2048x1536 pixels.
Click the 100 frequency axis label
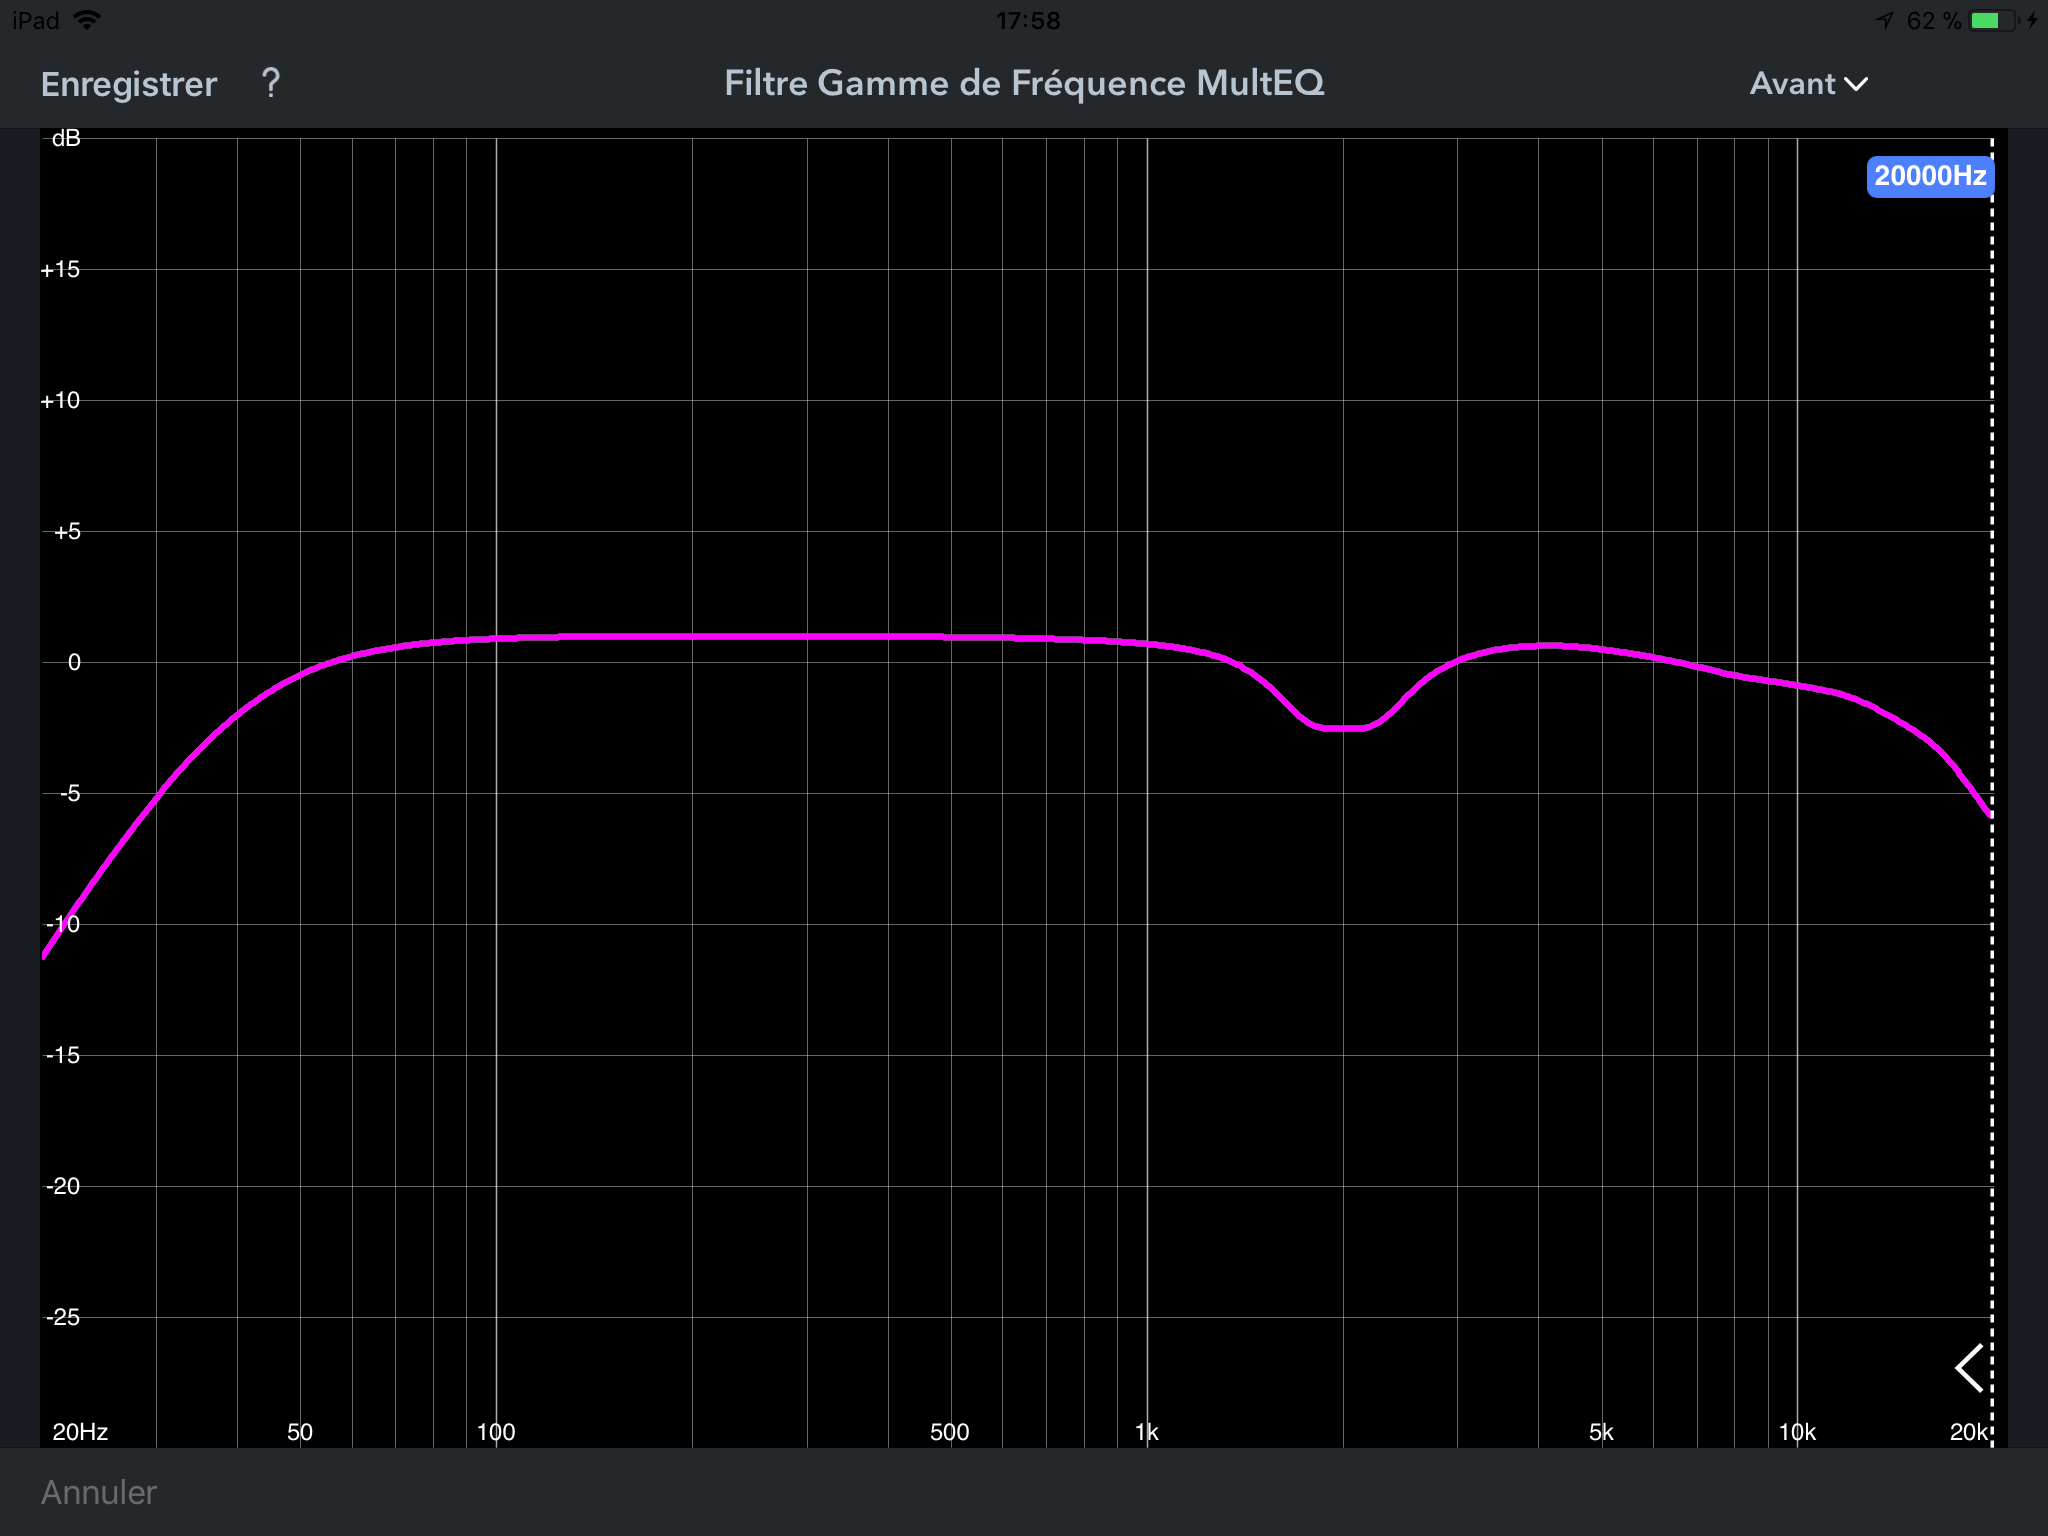pos(496,1432)
